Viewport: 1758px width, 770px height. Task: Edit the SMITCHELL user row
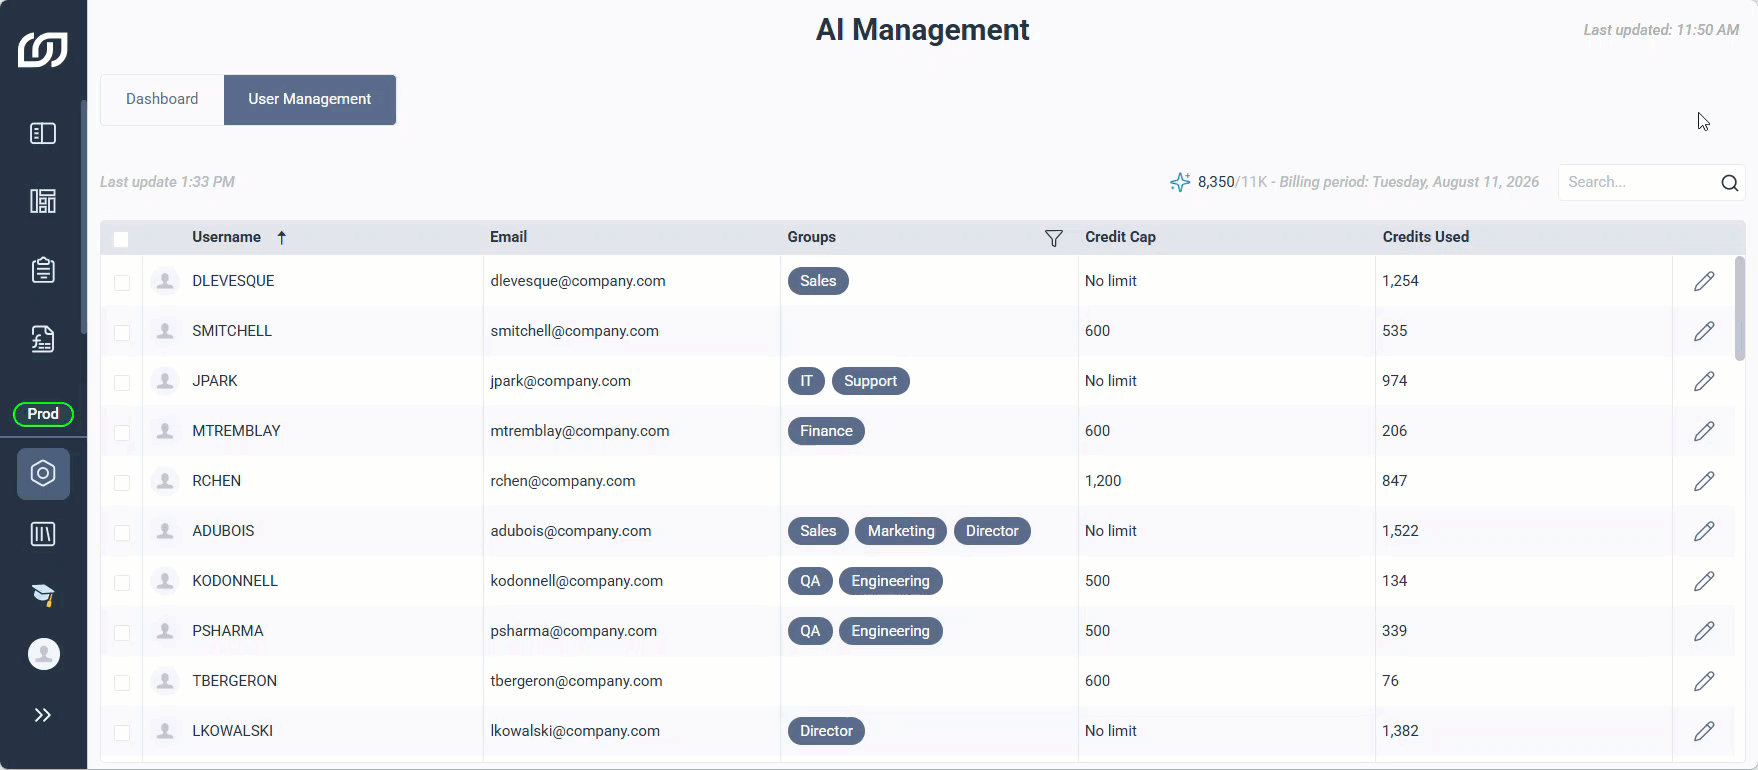[1704, 331]
